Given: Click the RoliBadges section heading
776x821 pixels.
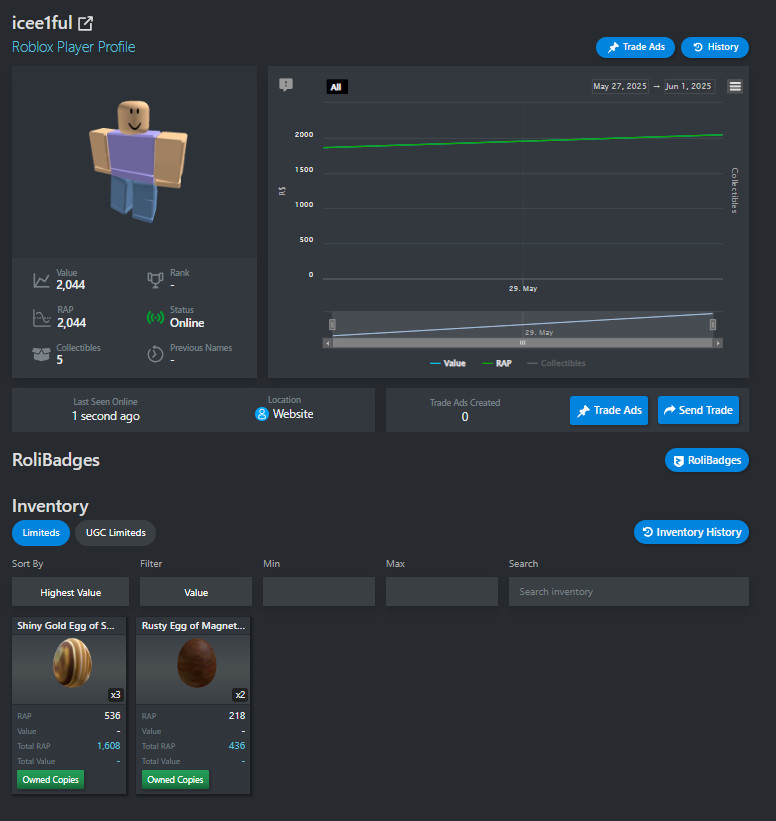Looking at the screenshot, I should (x=56, y=460).
